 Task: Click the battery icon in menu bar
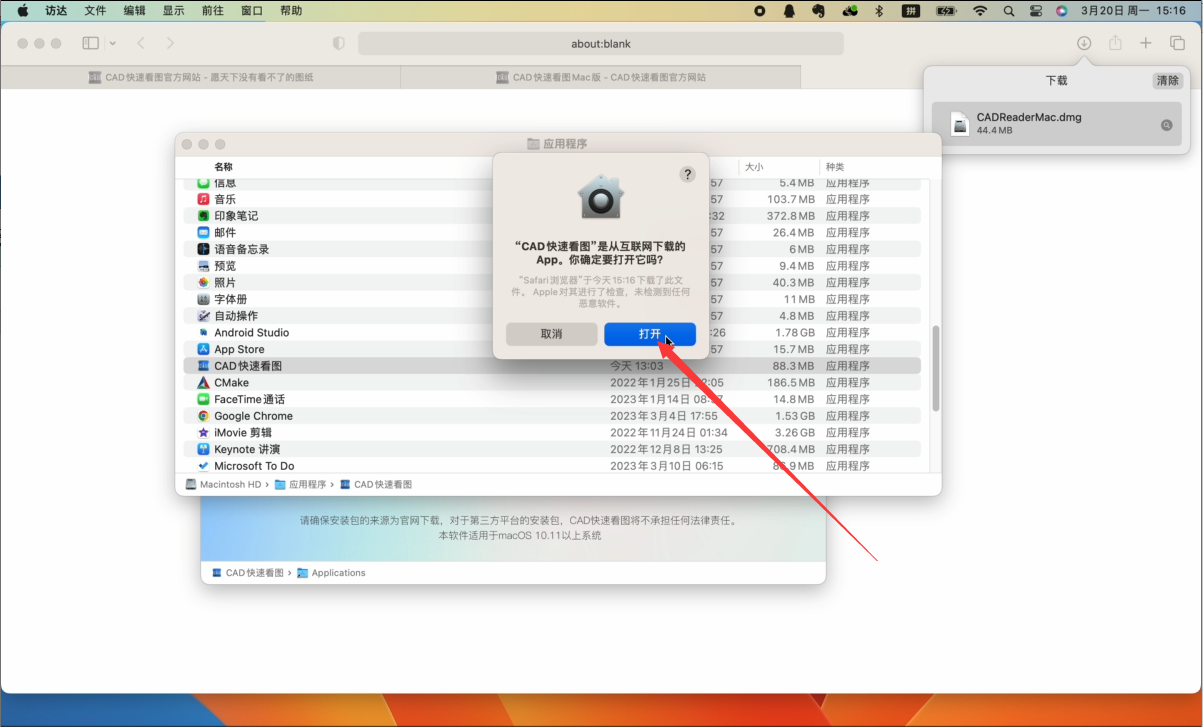click(x=946, y=11)
